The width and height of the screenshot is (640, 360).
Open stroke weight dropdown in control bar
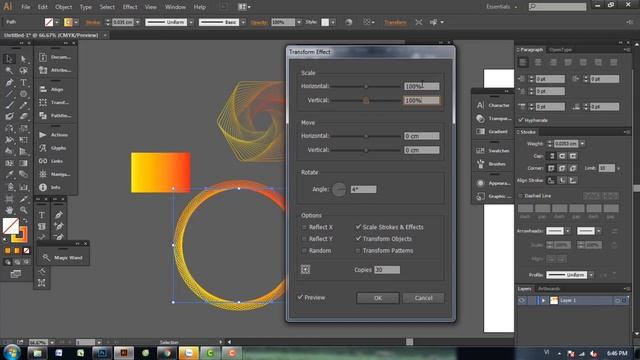coord(138,22)
